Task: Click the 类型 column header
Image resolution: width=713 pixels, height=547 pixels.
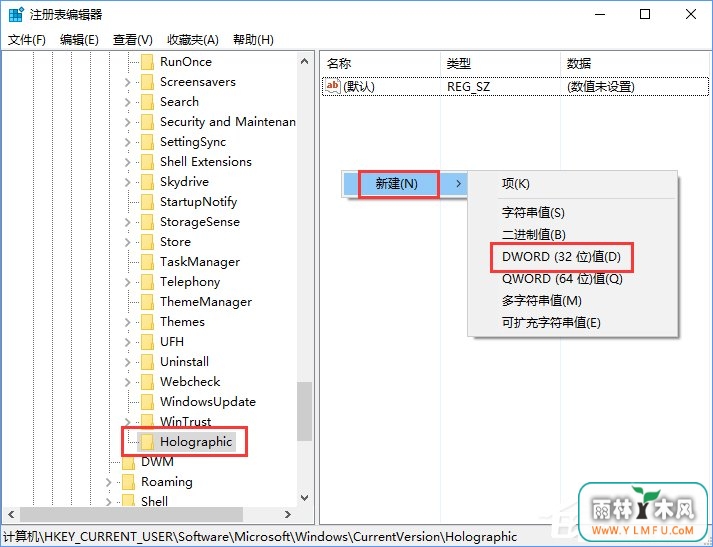Action: 500,64
